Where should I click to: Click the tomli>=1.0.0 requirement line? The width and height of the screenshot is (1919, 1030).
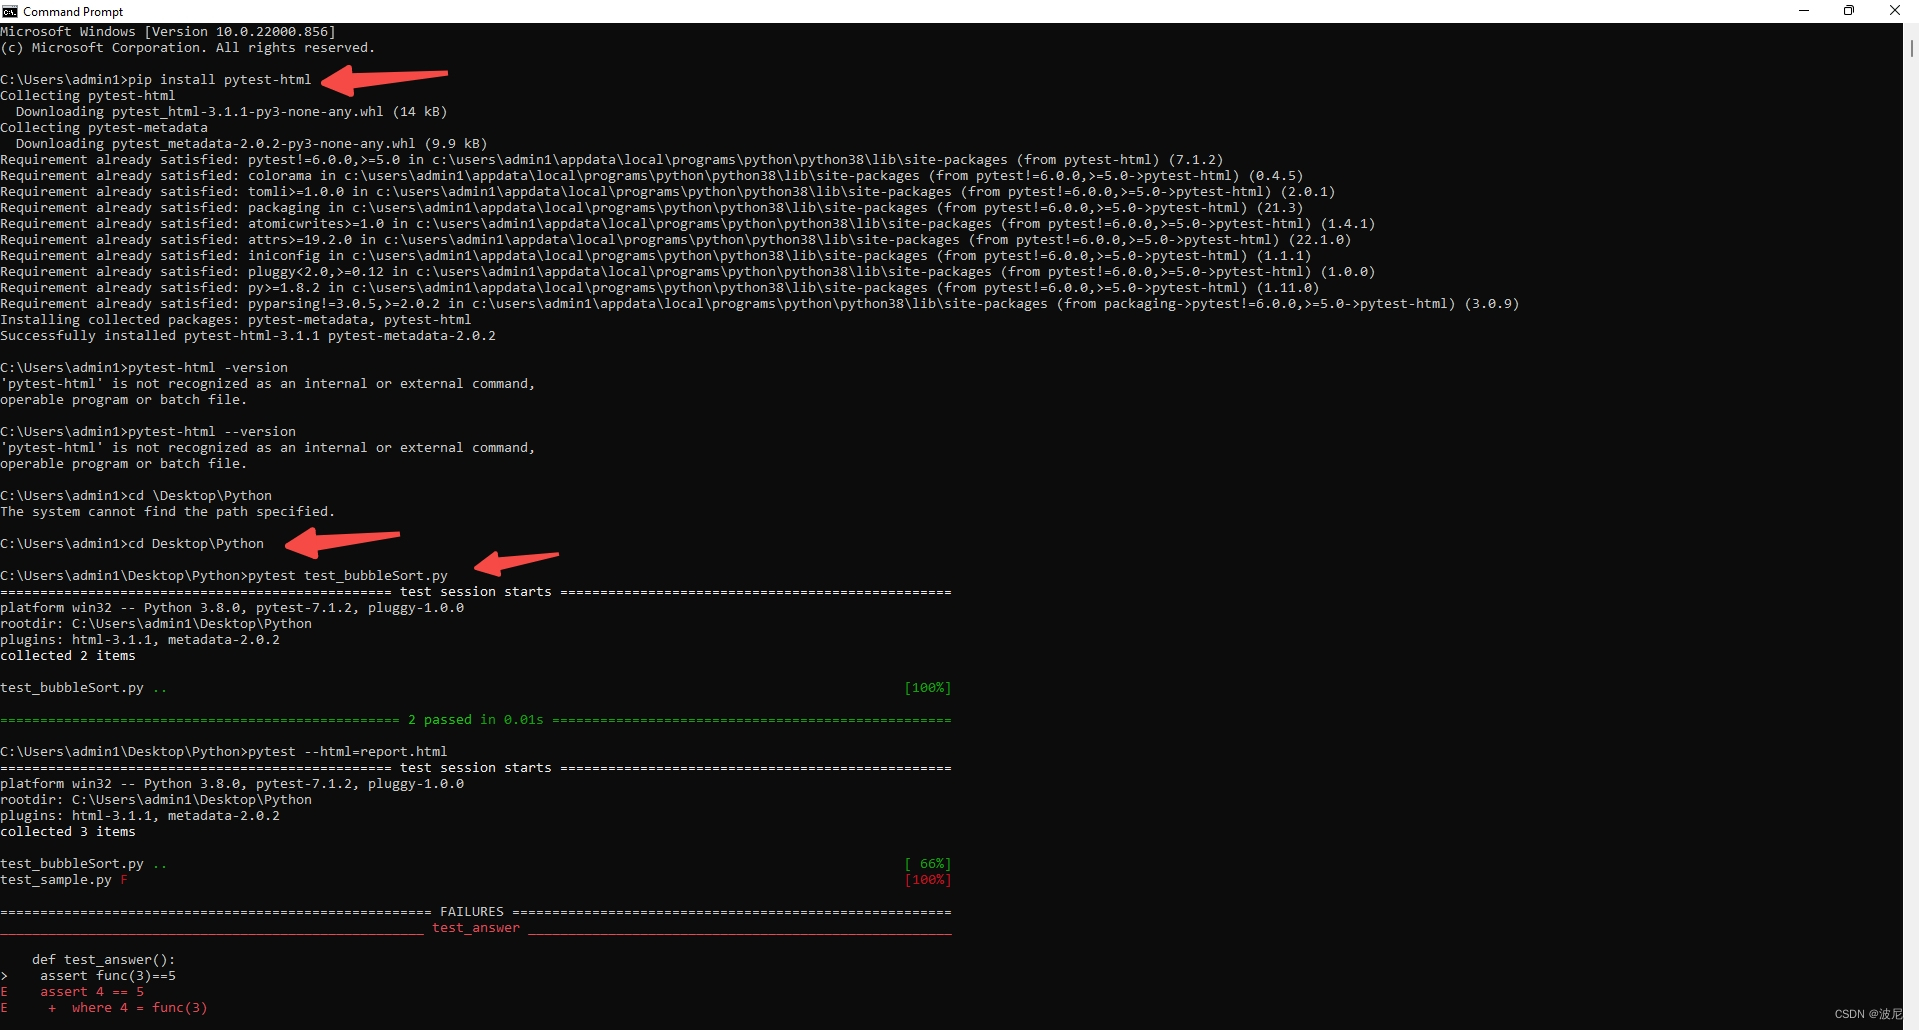point(668,192)
